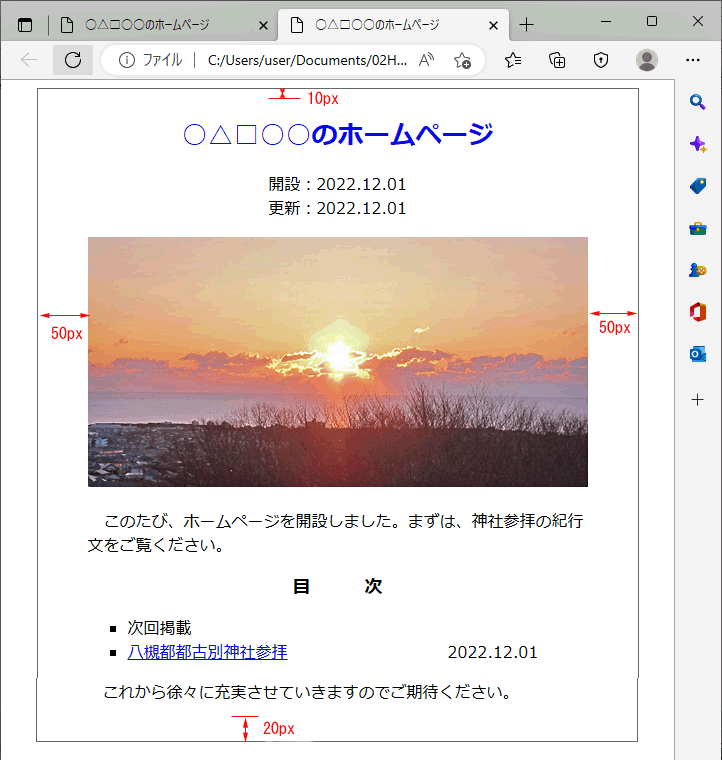
Task: Open Settings and more ellipsis menu
Action: click(693, 60)
